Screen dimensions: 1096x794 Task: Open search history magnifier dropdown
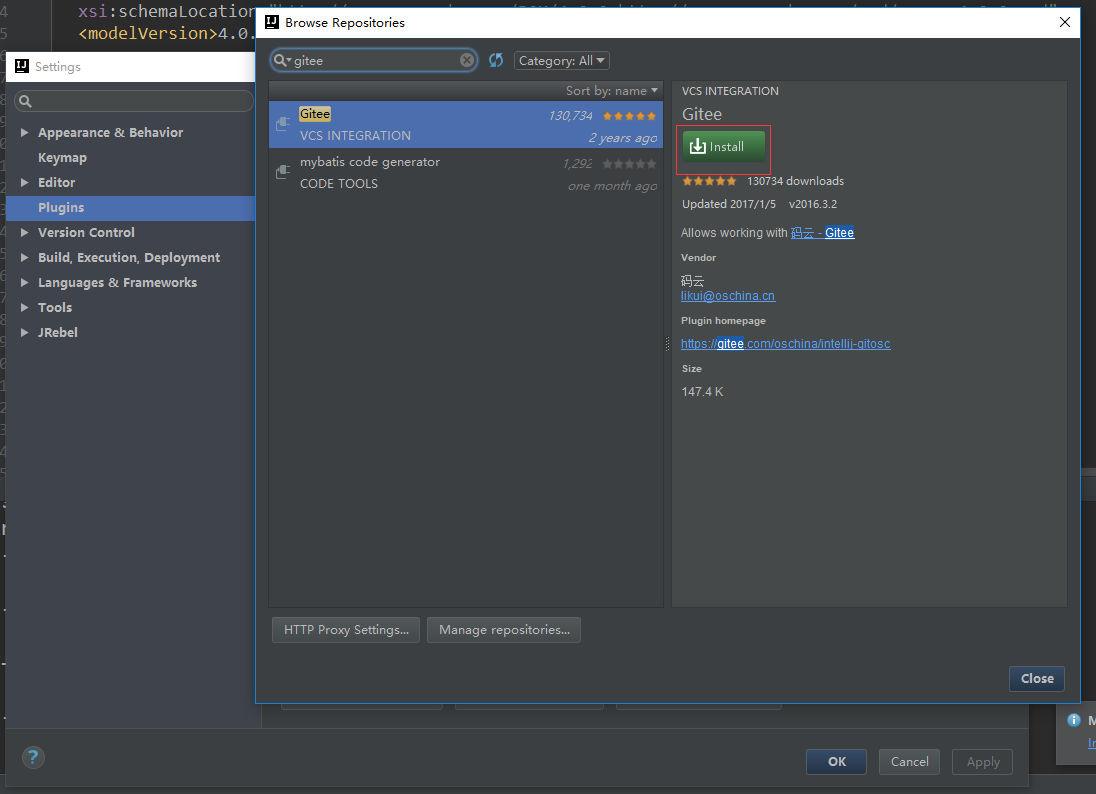tap(282, 60)
